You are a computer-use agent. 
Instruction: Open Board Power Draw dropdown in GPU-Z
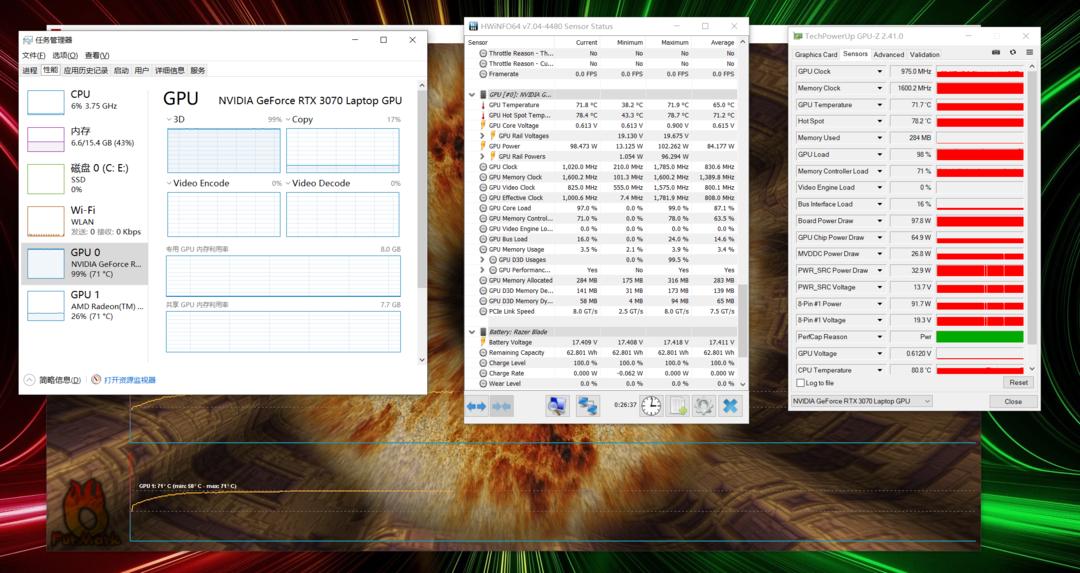(880, 221)
